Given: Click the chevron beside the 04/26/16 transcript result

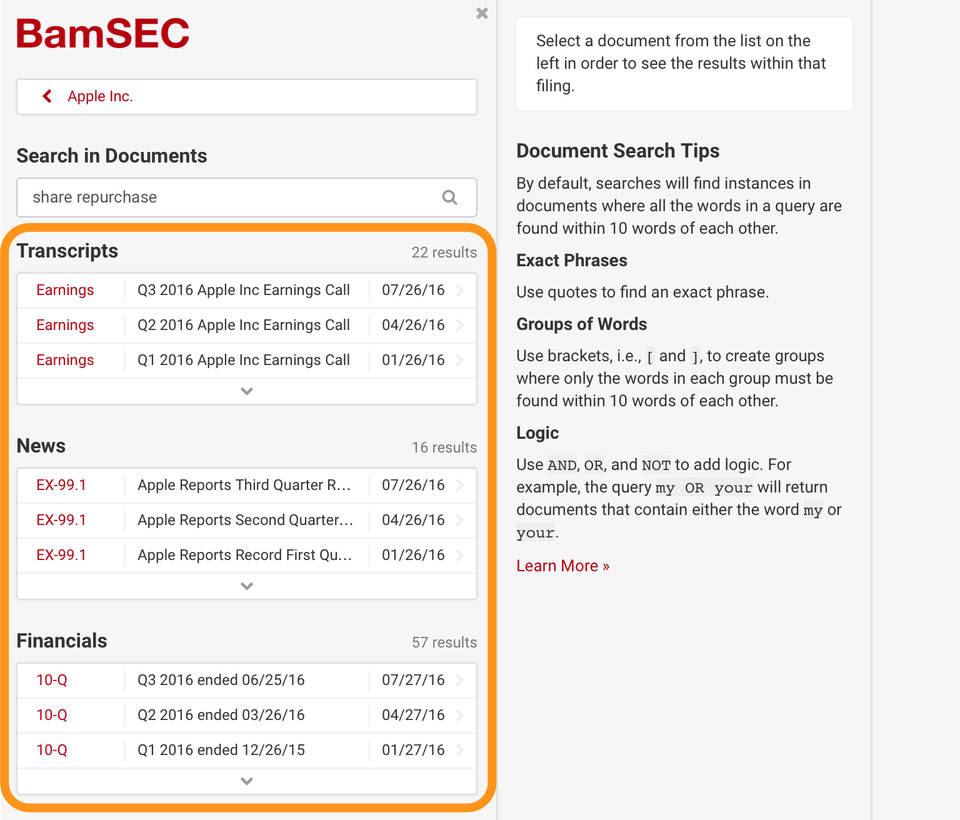Looking at the screenshot, I should [x=463, y=324].
